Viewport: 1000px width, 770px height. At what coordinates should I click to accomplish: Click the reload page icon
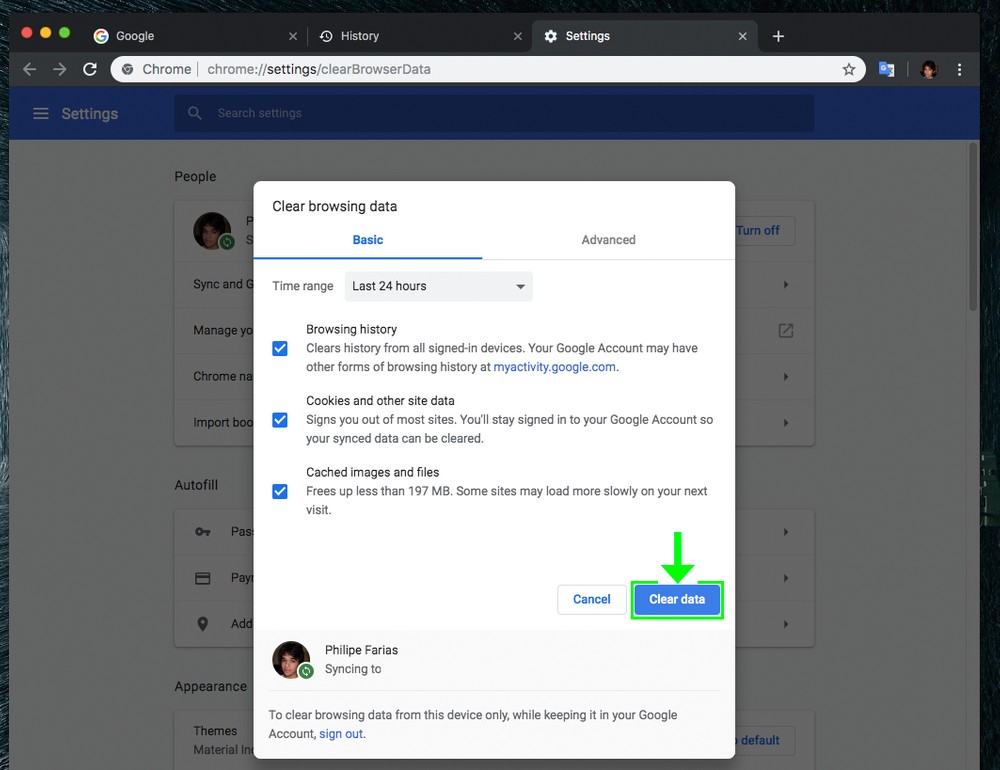click(90, 69)
